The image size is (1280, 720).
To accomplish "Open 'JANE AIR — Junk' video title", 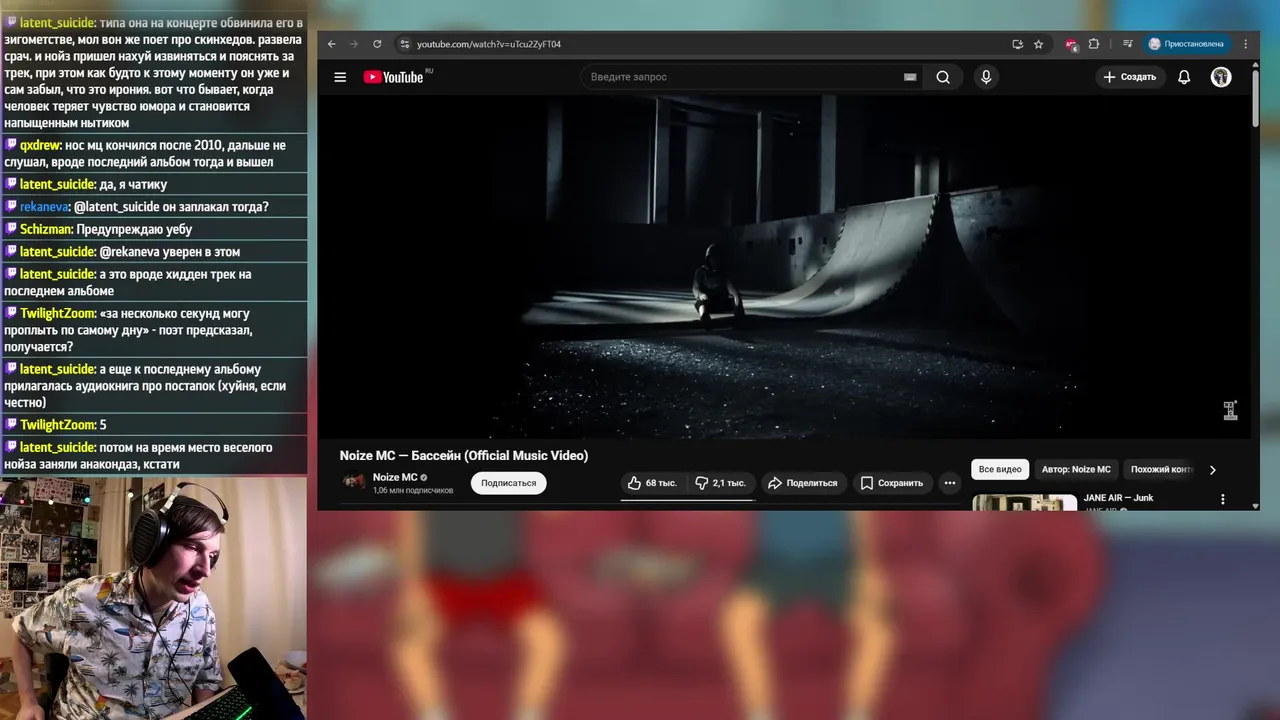I will click(1118, 498).
